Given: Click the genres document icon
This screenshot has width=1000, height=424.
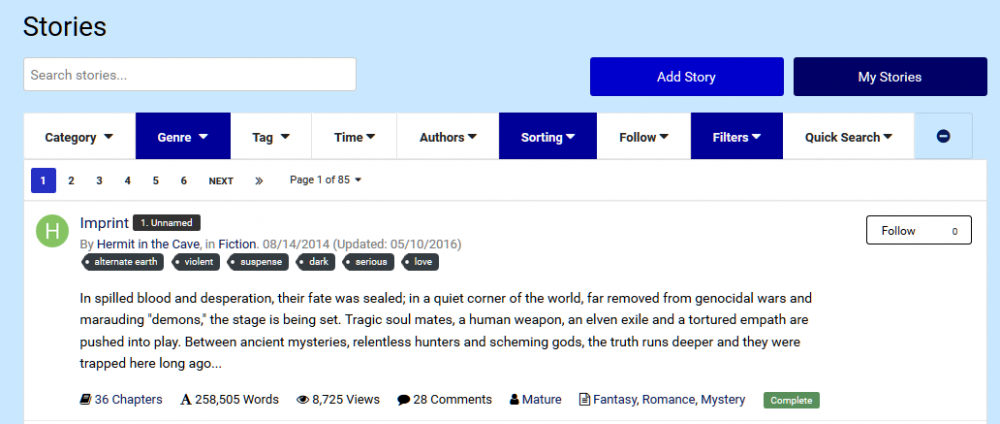Looking at the screenshot, I should (585, 400).
